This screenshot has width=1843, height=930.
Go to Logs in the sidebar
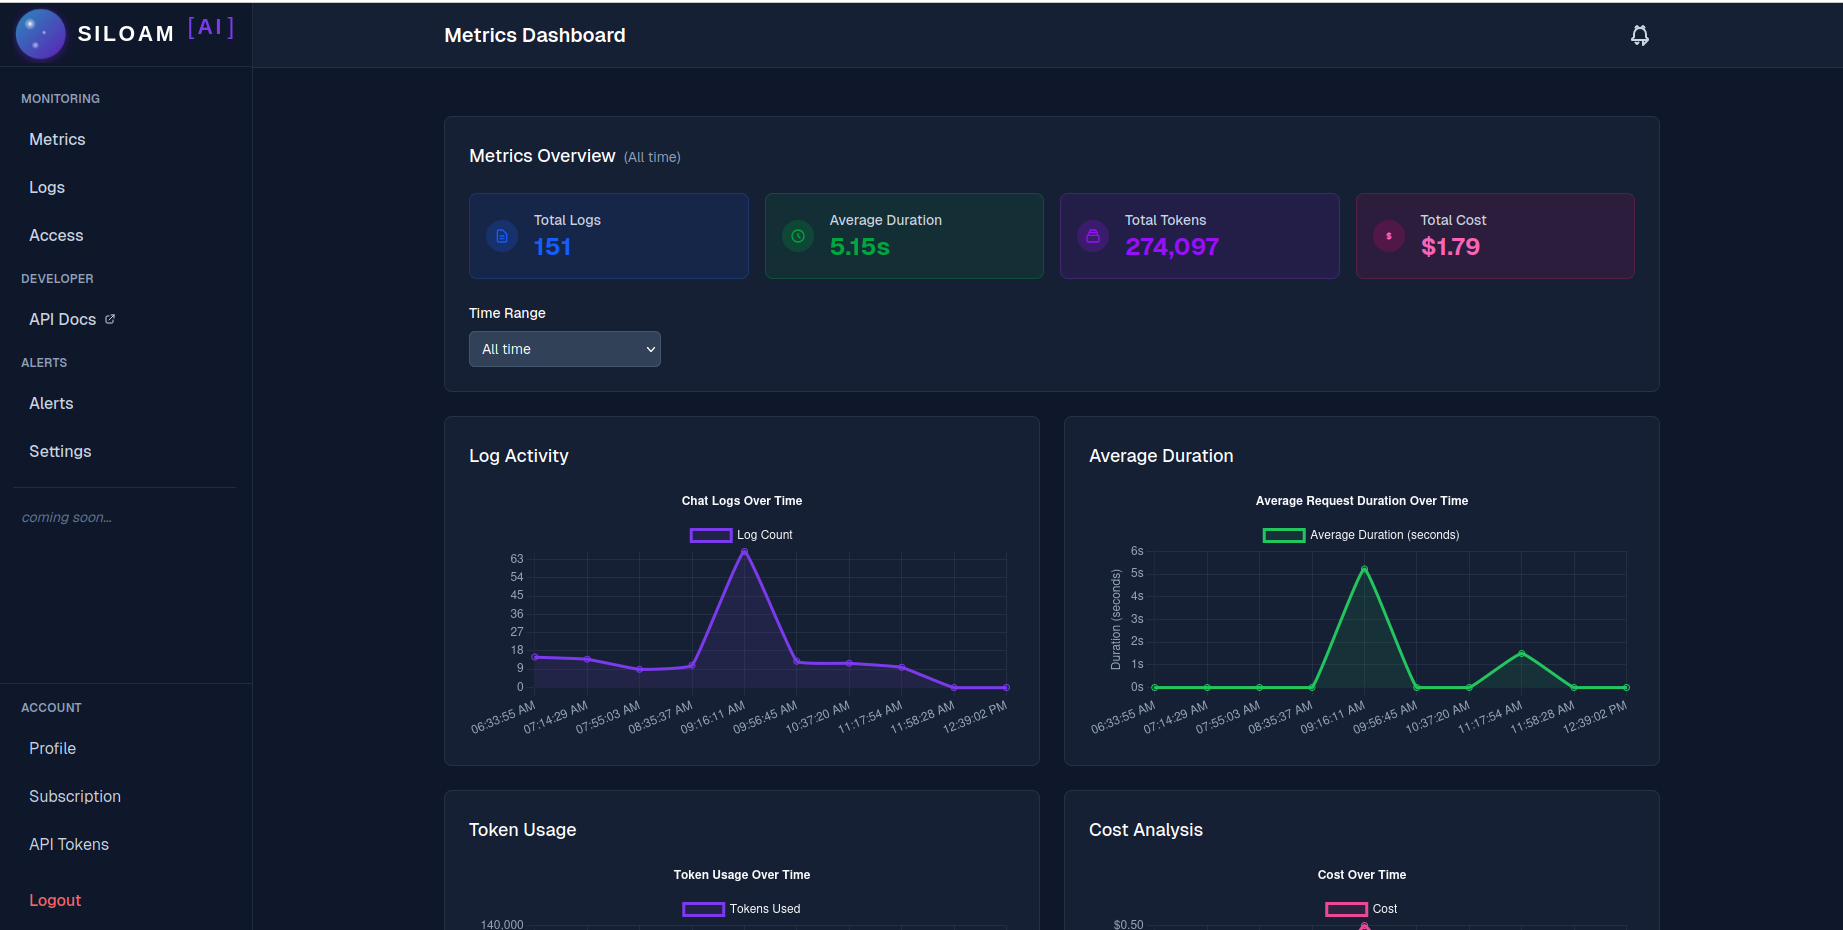pyautogui.click(x=47, y=187)
